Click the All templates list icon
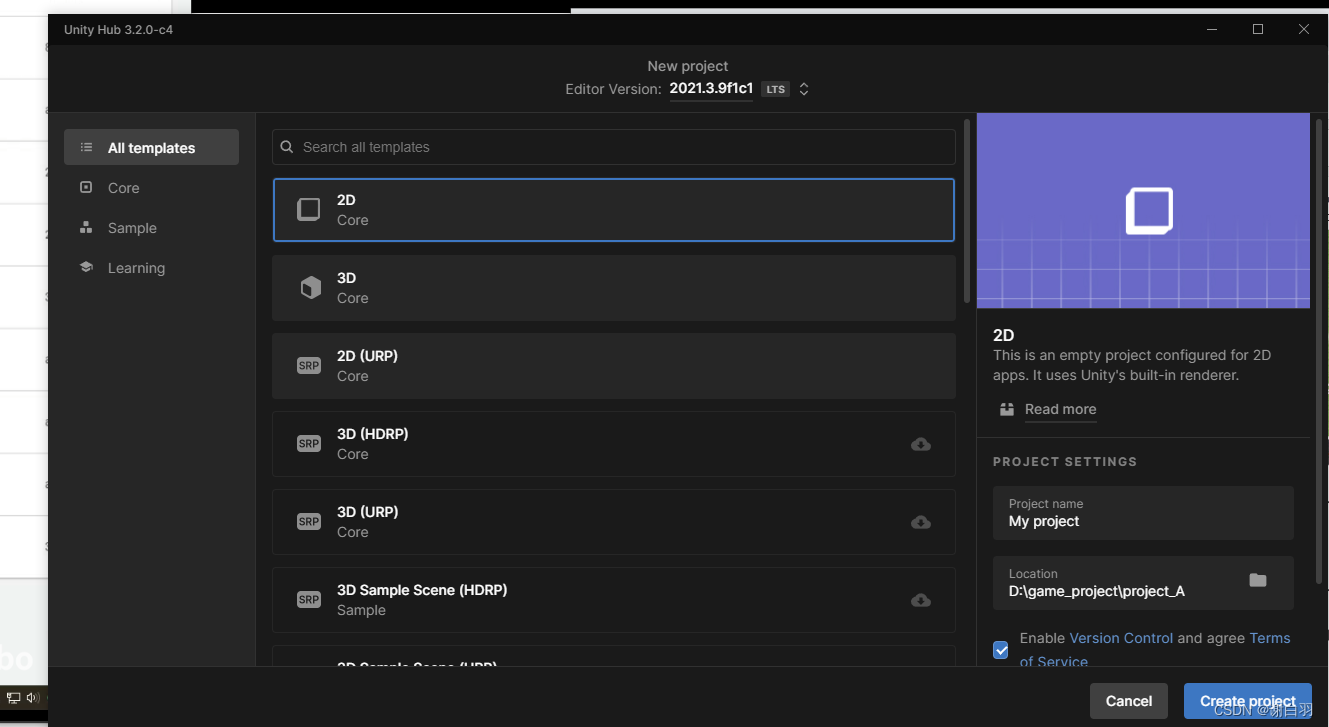 pyautogui.click(x=86, y=147)
